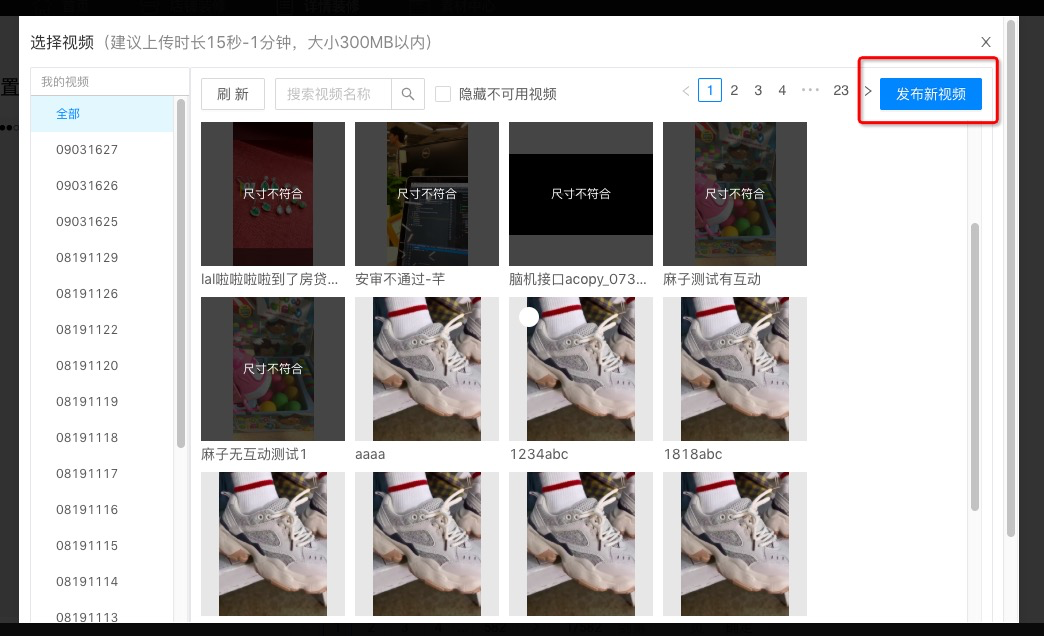This screenshot has width=1044, height=636.
Task: Select folder 09031626
Action: (x=102, y=186)
